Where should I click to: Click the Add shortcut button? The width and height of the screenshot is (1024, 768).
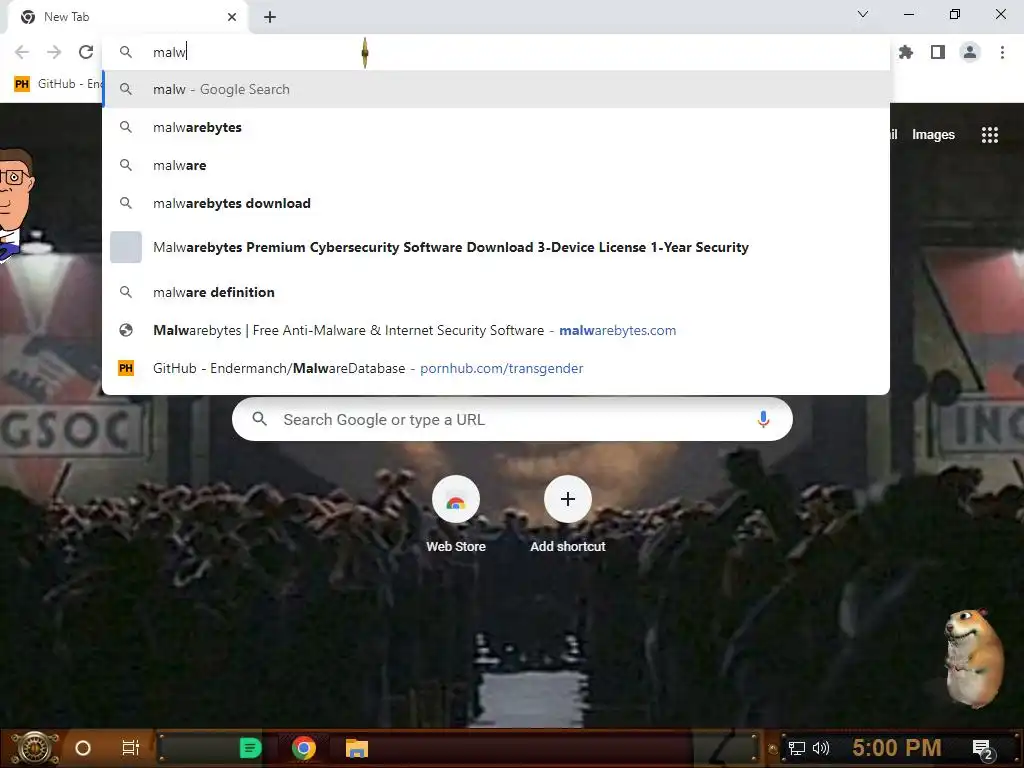(x=568, y=515)
